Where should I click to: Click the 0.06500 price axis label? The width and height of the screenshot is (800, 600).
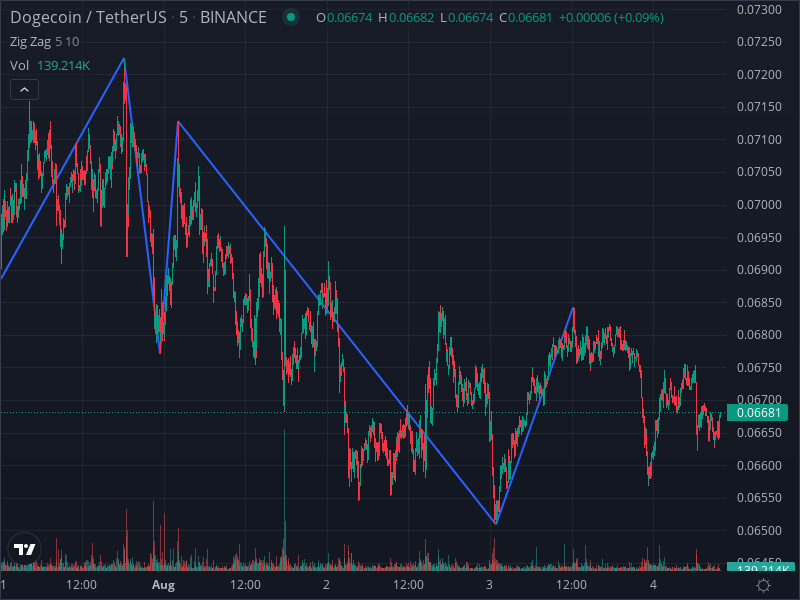coord(759,531)
